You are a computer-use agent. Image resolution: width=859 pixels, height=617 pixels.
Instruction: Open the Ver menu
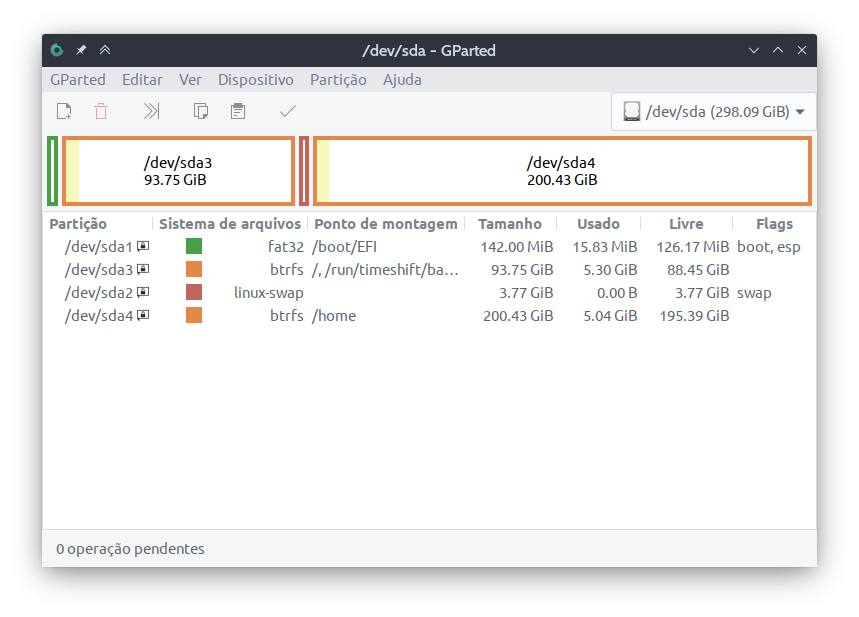pyautogui.click(x=190, y=80)
